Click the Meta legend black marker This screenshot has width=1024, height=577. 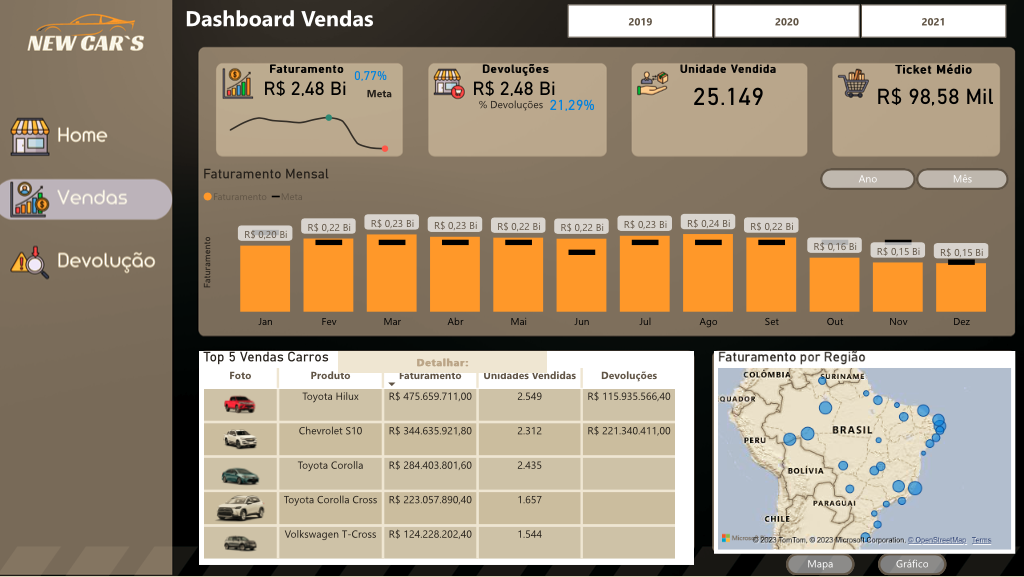276,196
